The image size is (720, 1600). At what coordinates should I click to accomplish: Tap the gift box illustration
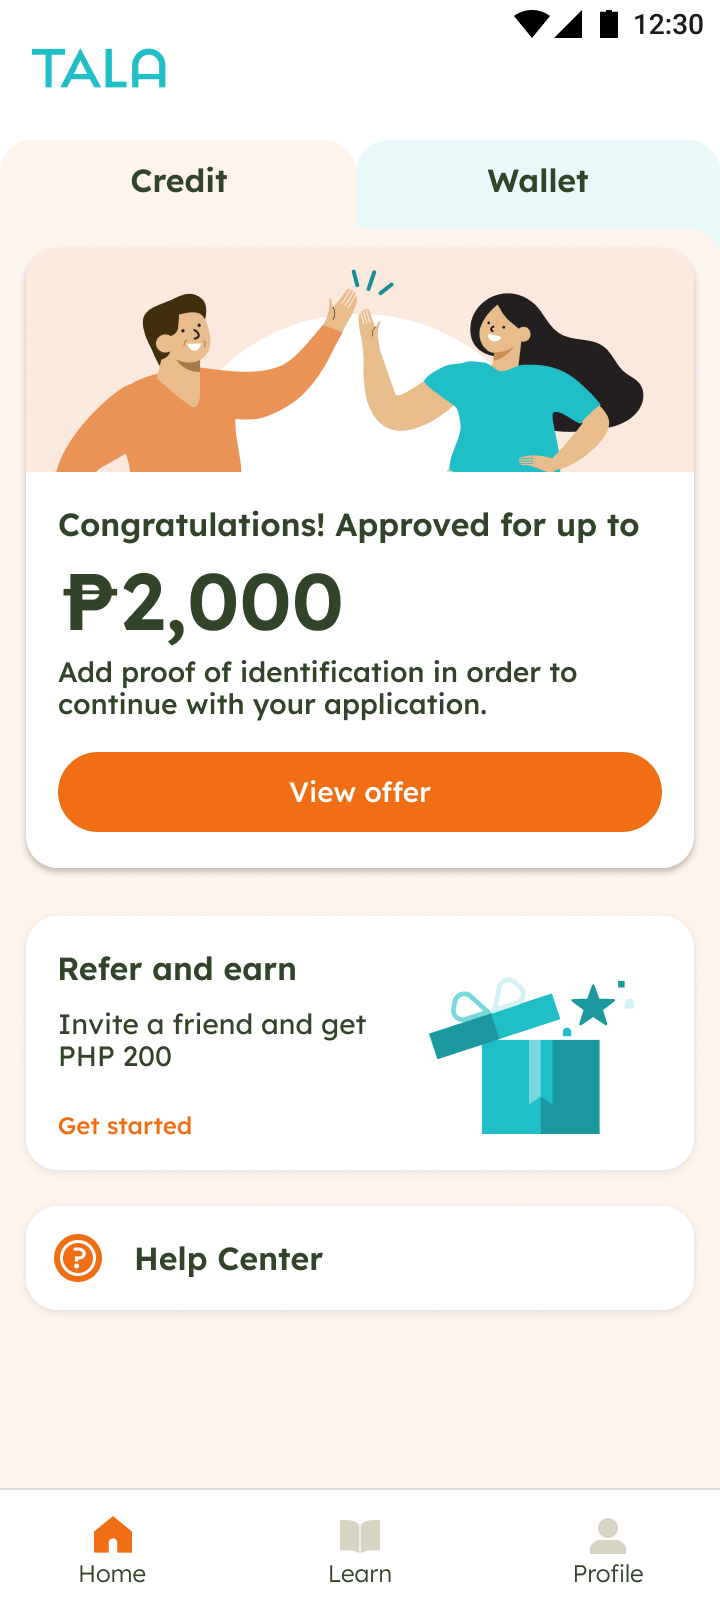point(531,1056)
